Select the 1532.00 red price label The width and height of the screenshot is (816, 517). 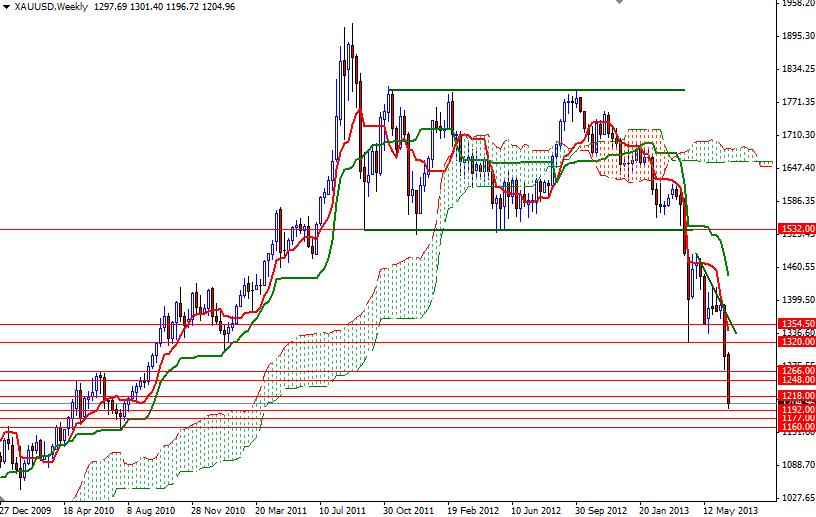click(795, 229)
